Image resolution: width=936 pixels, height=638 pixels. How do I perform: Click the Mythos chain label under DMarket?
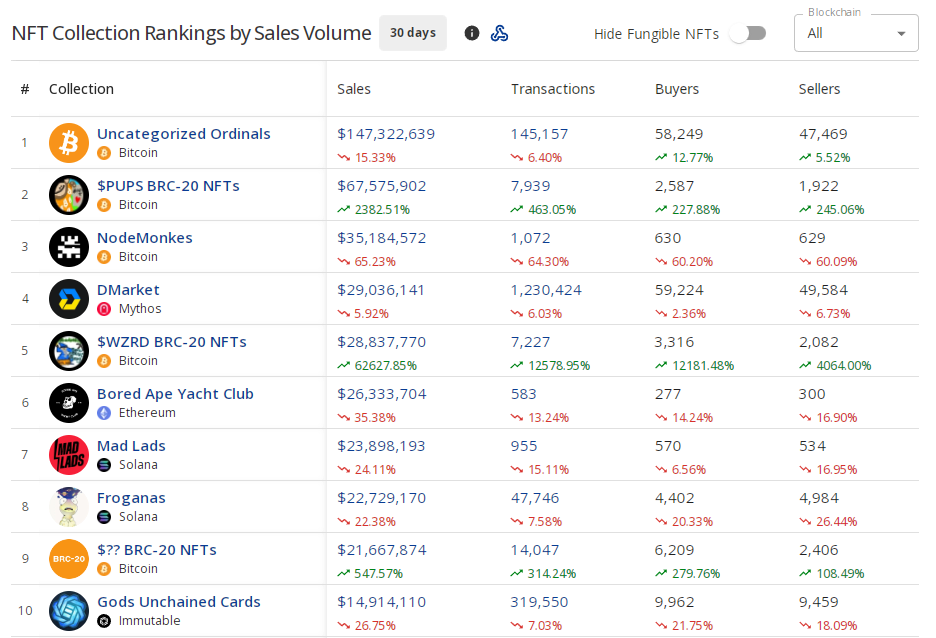point(140,309)
